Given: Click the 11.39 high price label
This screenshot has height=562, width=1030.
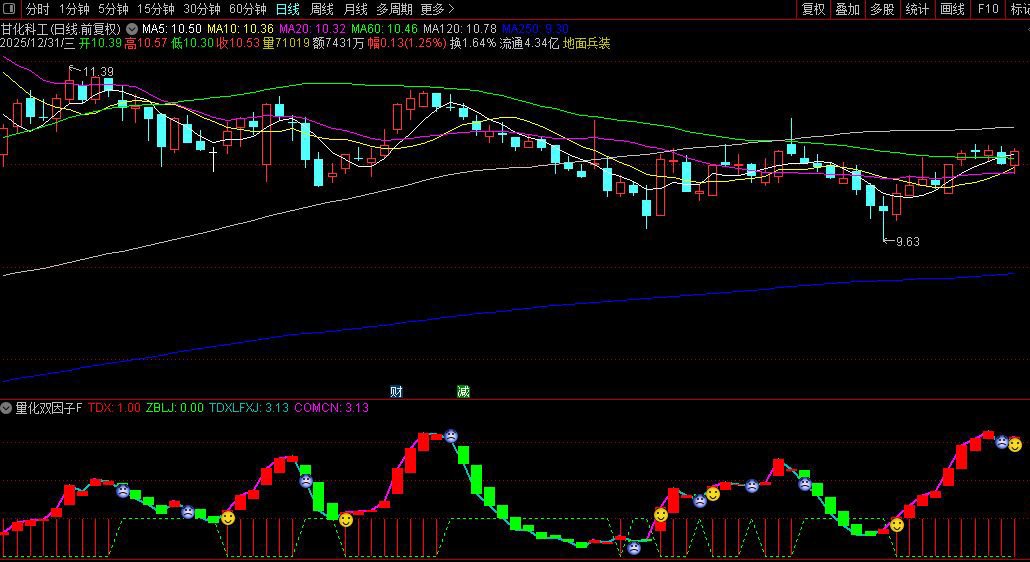Looking at the screenshot, I should click(x=97, y=72).
